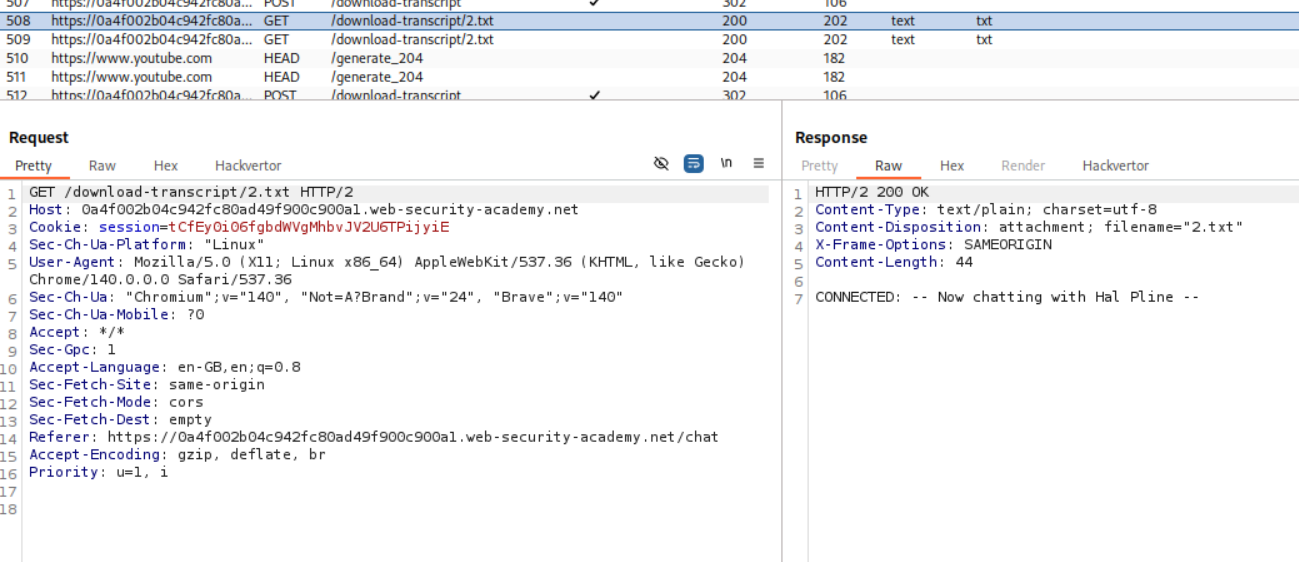Toggle the blue line wrap icon
Viewport: 1299px width, 562px height.
click(693, 164)
